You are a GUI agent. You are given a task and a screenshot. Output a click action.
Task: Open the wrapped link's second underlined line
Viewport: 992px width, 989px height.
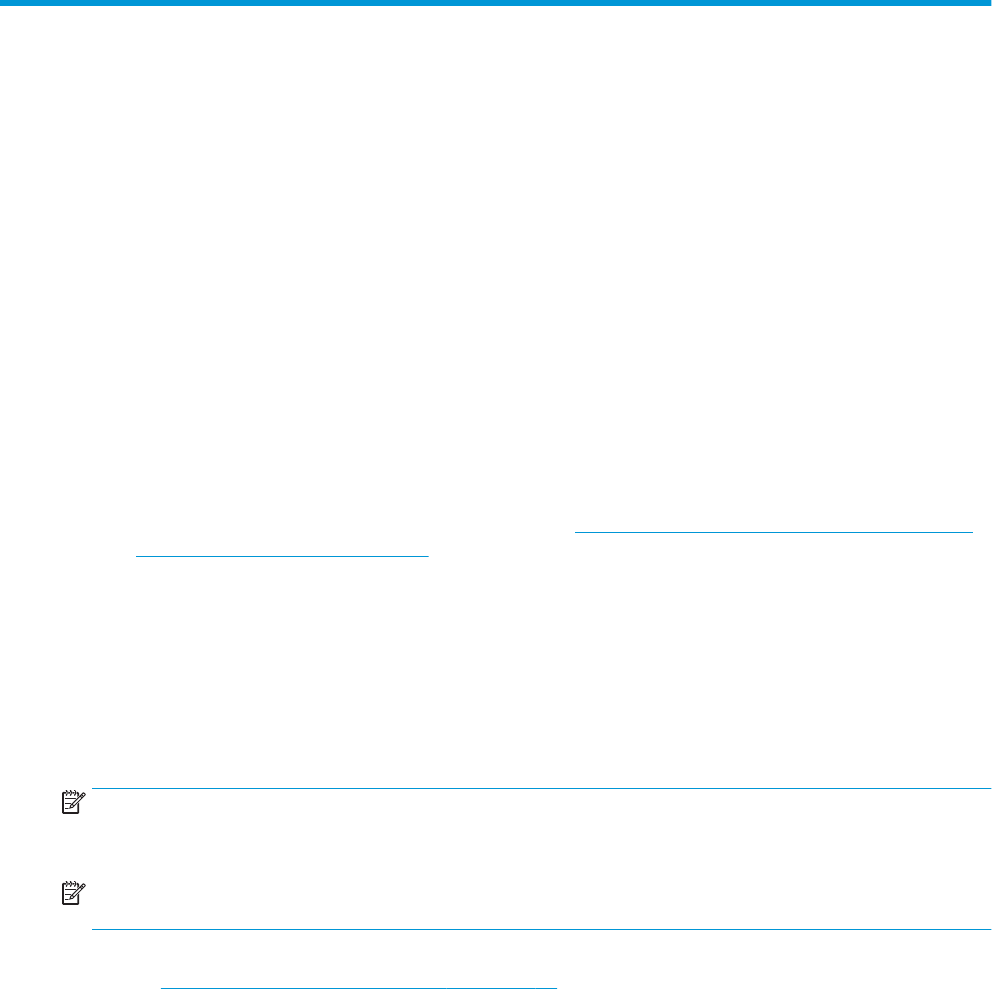click(282, 556)
